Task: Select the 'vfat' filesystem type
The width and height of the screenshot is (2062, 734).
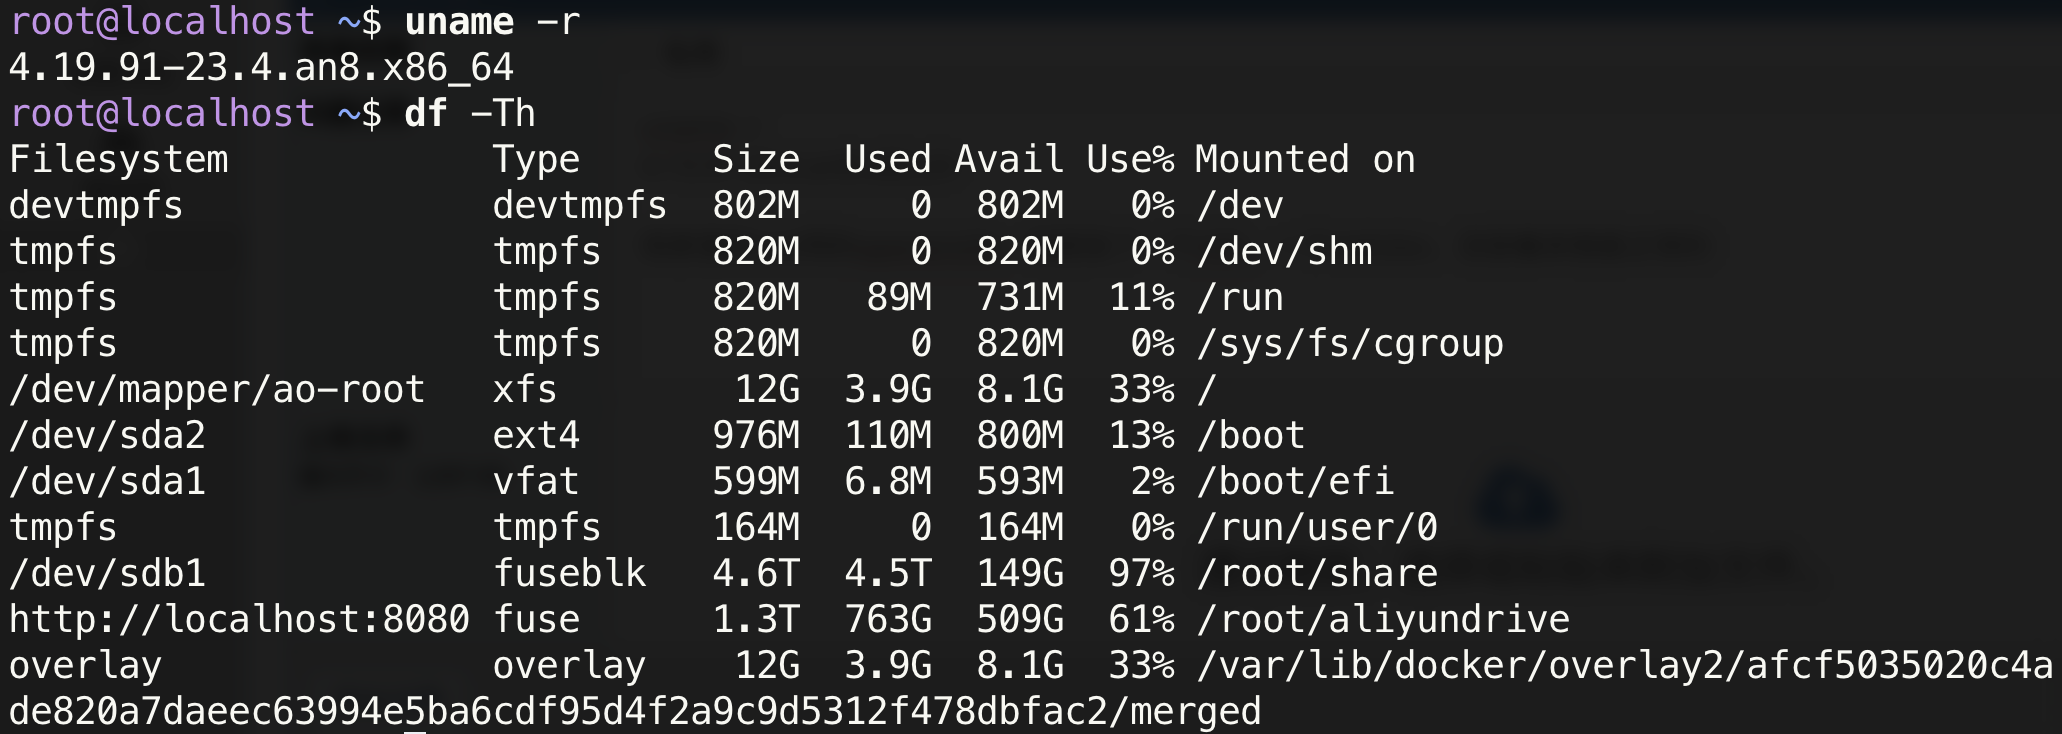Action: tap(536, 481)
